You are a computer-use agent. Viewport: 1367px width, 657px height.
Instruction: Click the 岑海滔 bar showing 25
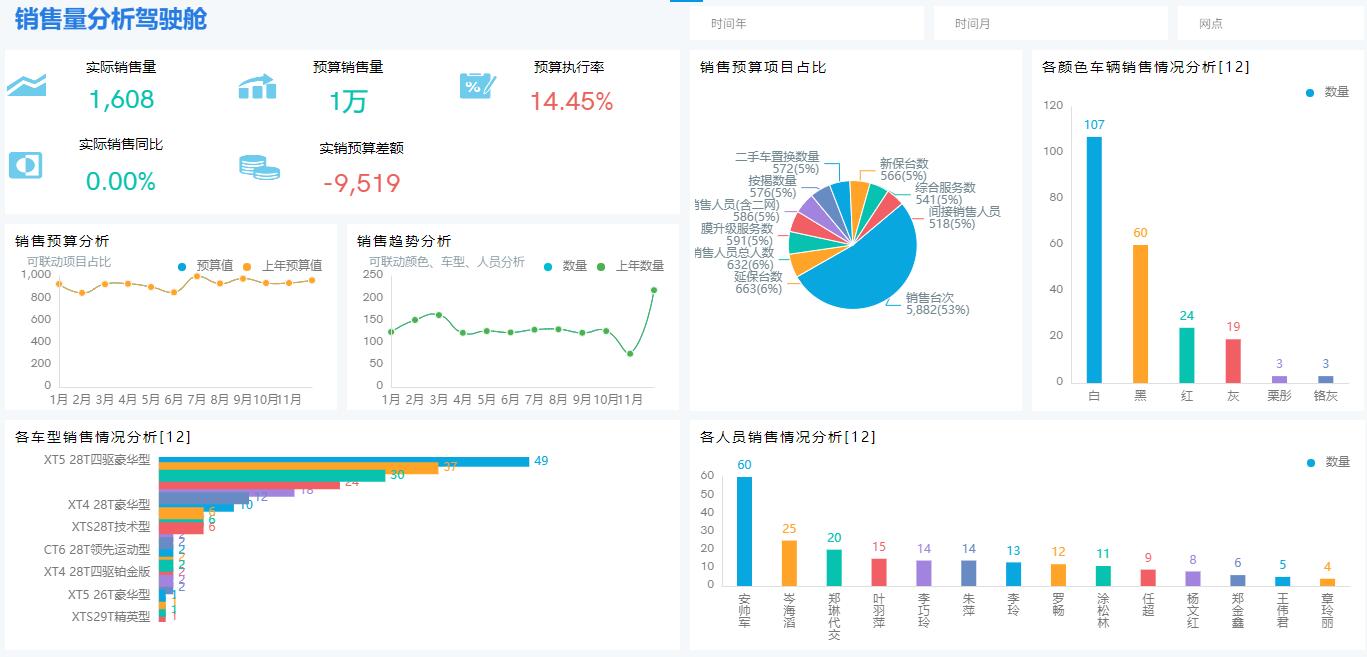[789, 563]
